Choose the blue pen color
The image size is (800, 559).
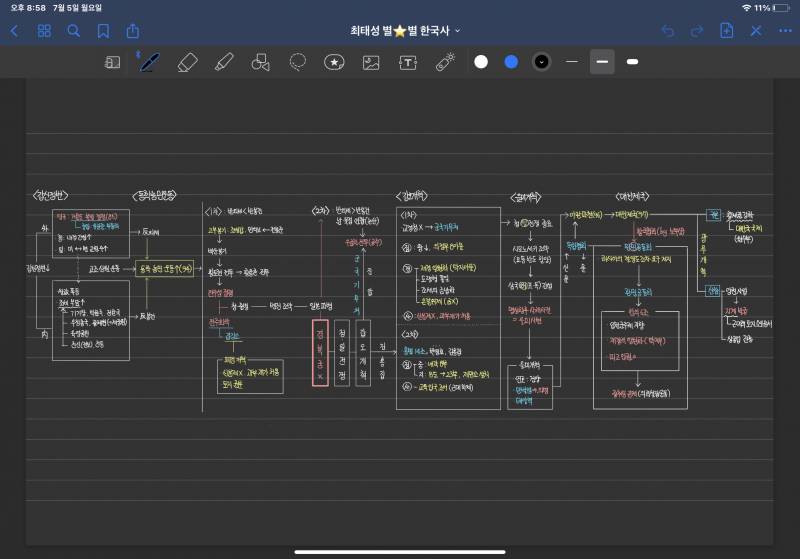[511, 62]
